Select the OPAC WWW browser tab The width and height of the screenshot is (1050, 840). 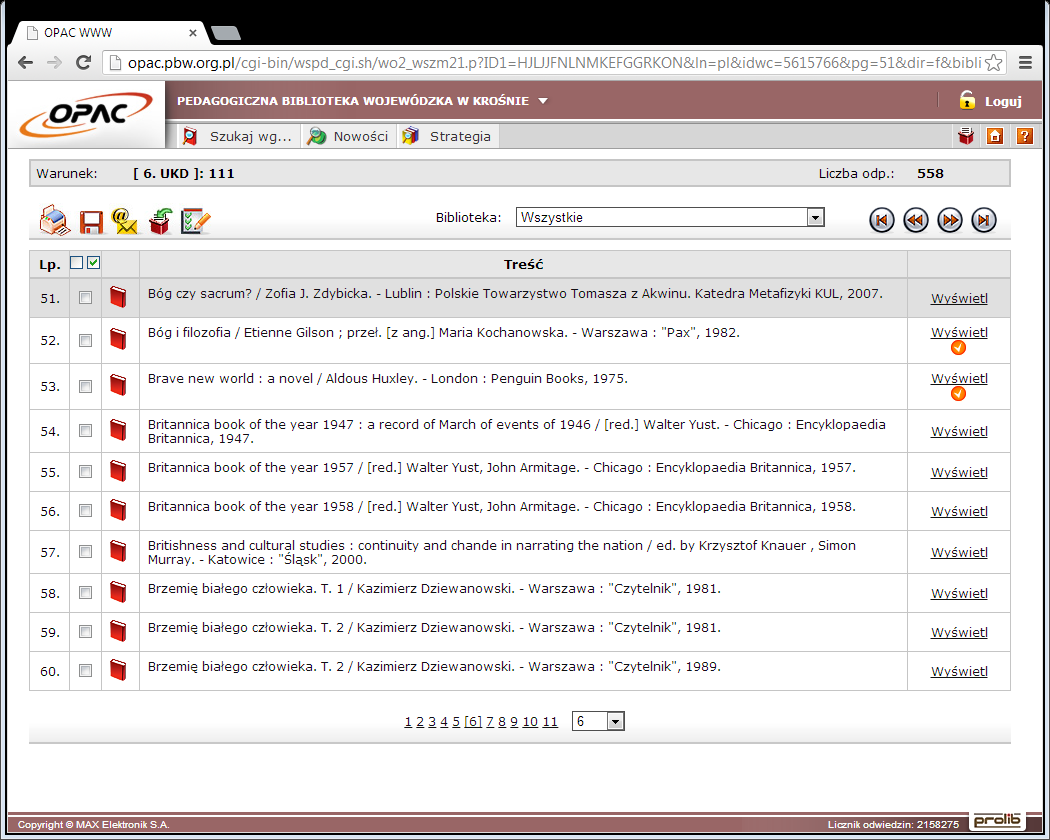click(110, 32)
